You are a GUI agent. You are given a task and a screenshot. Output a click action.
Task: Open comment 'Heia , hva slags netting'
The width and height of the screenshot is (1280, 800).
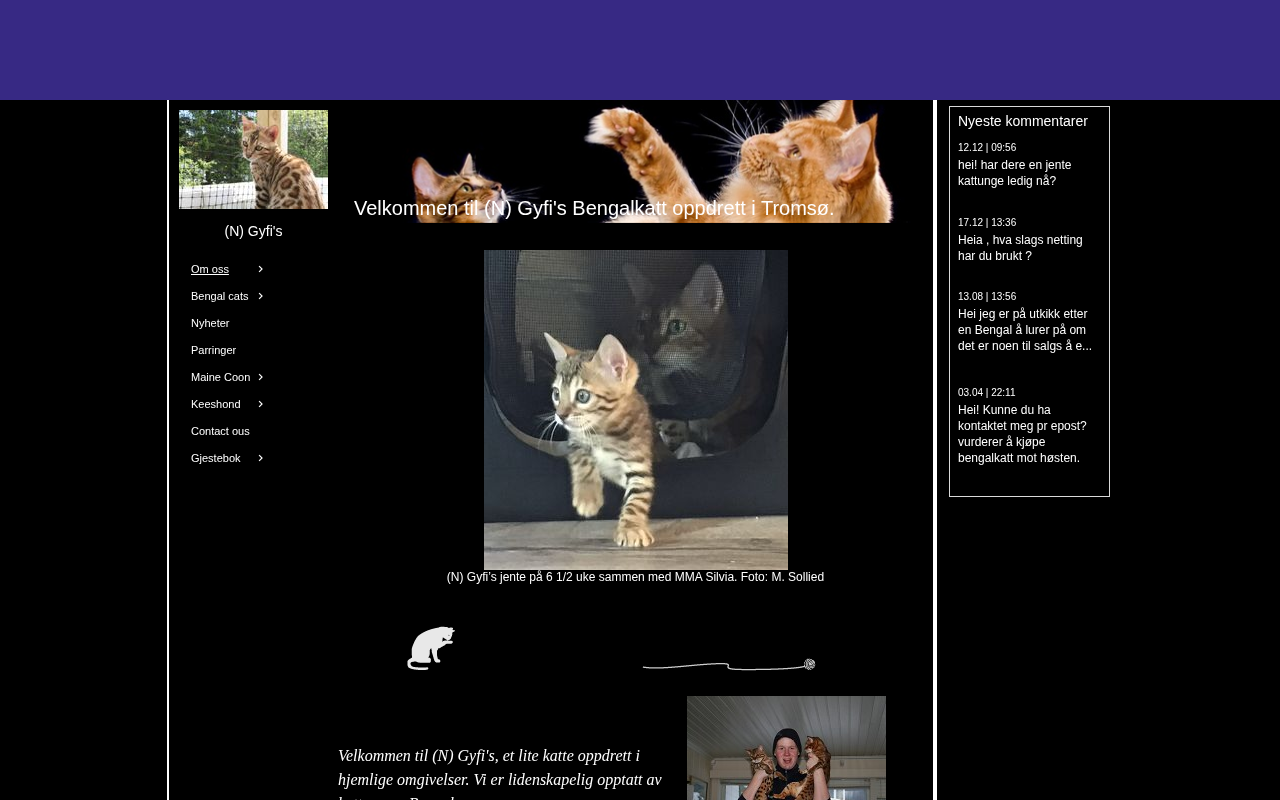click(1020, 248)
